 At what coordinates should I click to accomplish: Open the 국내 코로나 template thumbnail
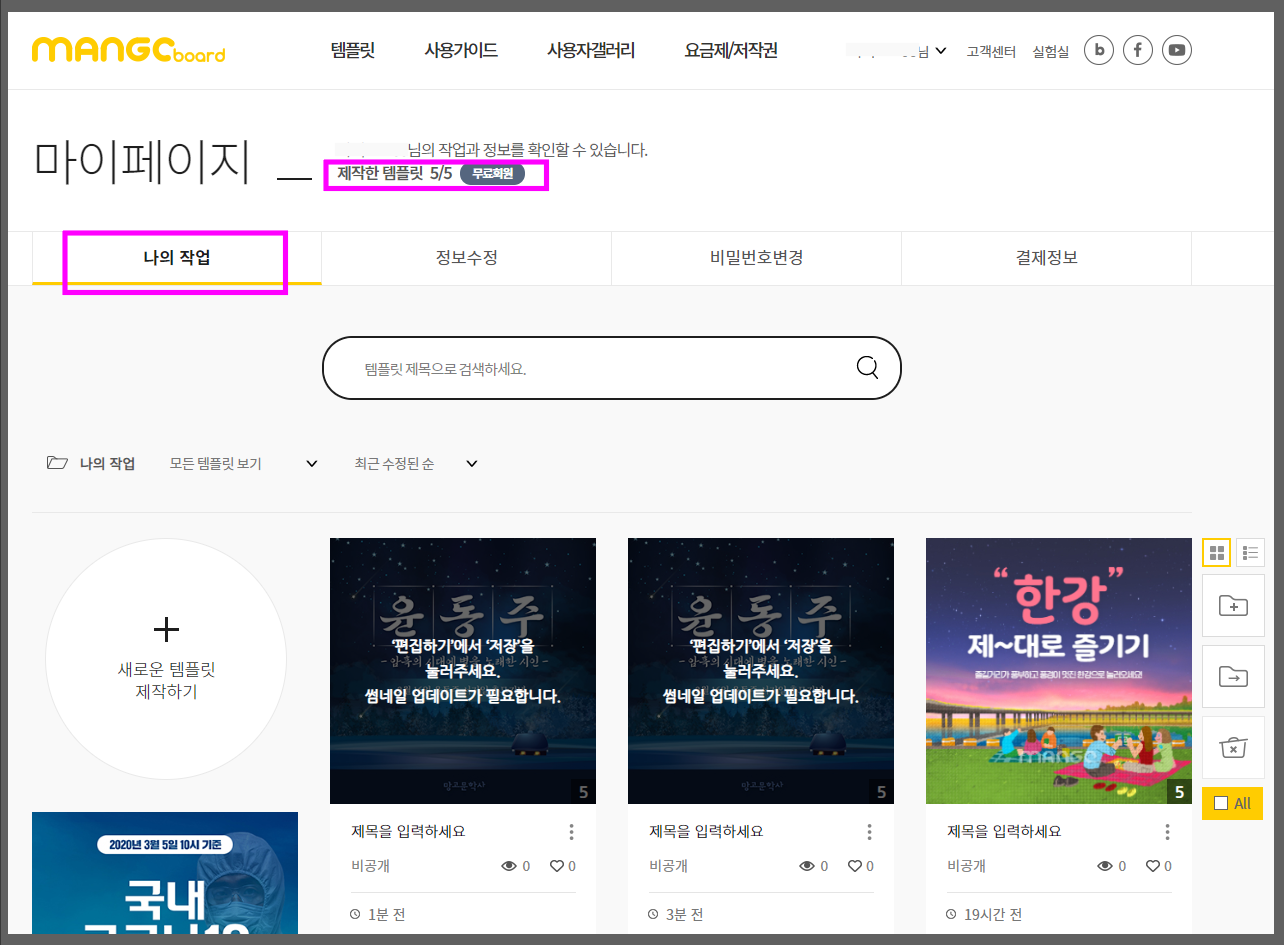(x=165, y=873)
